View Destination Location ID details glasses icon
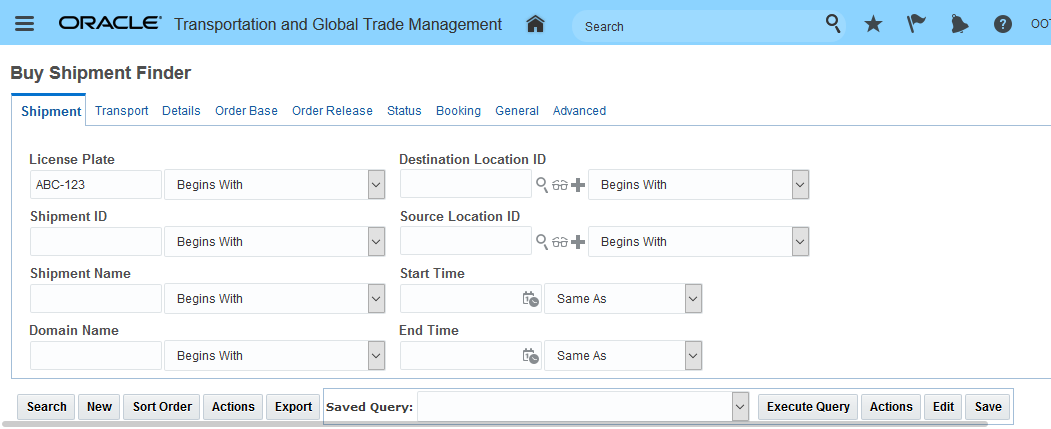This screenshot has width=1051, height=429. (x=559, y=185)
